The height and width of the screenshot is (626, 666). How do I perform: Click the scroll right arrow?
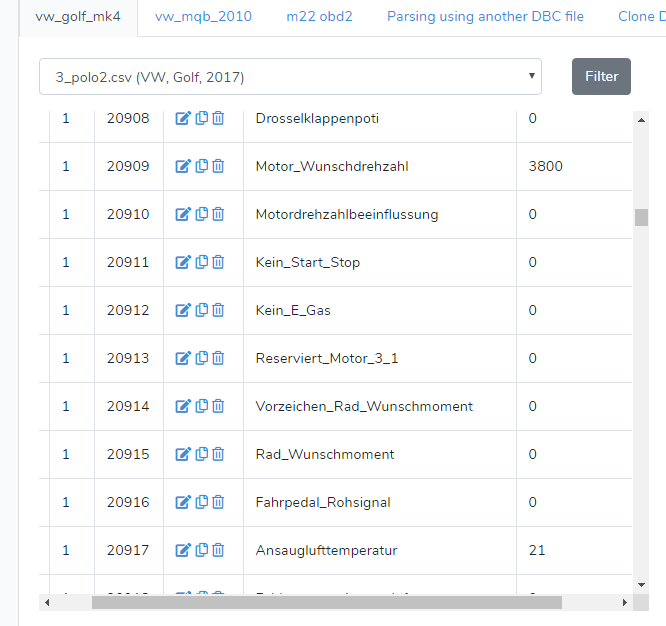[625, 603]
